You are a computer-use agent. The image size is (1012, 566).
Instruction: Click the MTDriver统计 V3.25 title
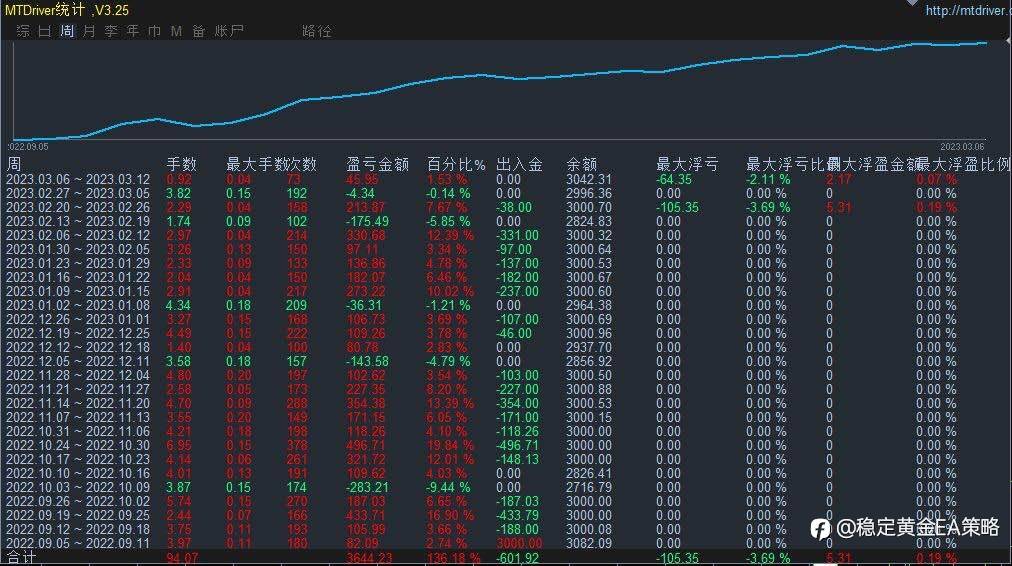(66, 10)
